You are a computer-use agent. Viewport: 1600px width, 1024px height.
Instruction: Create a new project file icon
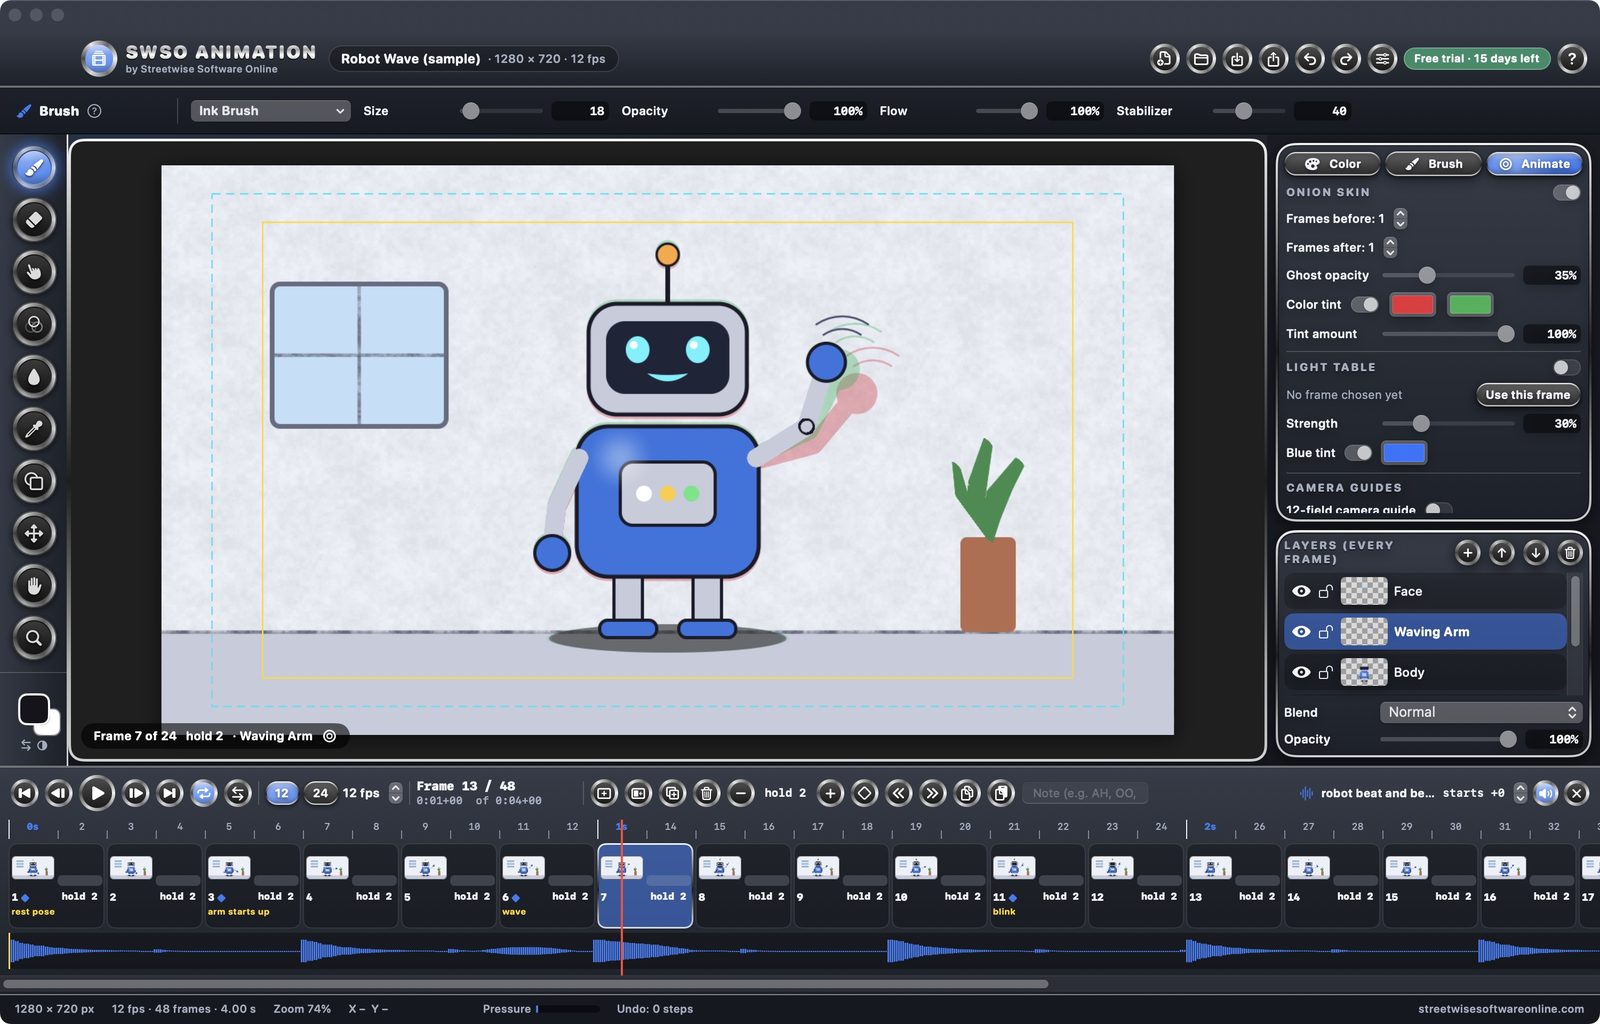coord(1164,59)
